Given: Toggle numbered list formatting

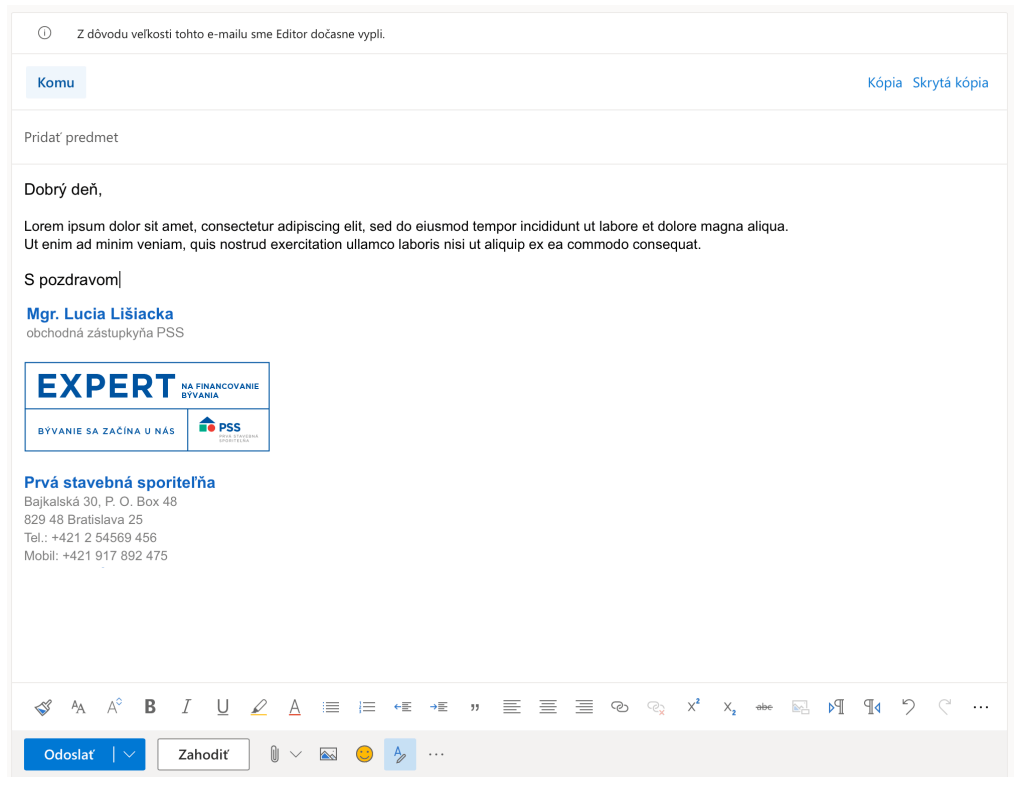Looking at the screenshot, I should (x=367, y=706).
